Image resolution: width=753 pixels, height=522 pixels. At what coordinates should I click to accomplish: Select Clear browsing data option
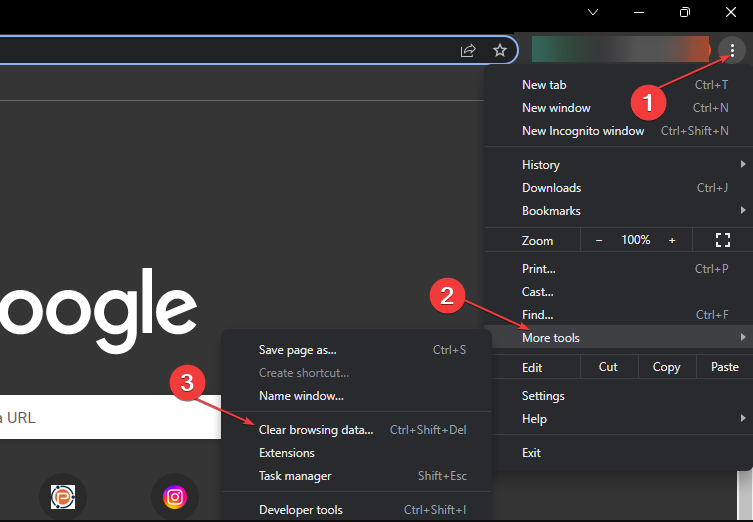pyautogui.click(x=316, y=430)
